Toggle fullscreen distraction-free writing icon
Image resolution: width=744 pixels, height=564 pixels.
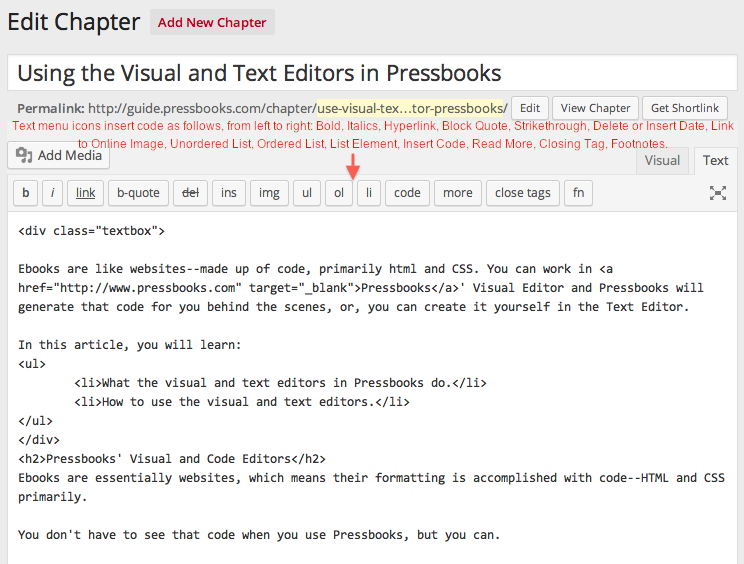tap(717, 193)
